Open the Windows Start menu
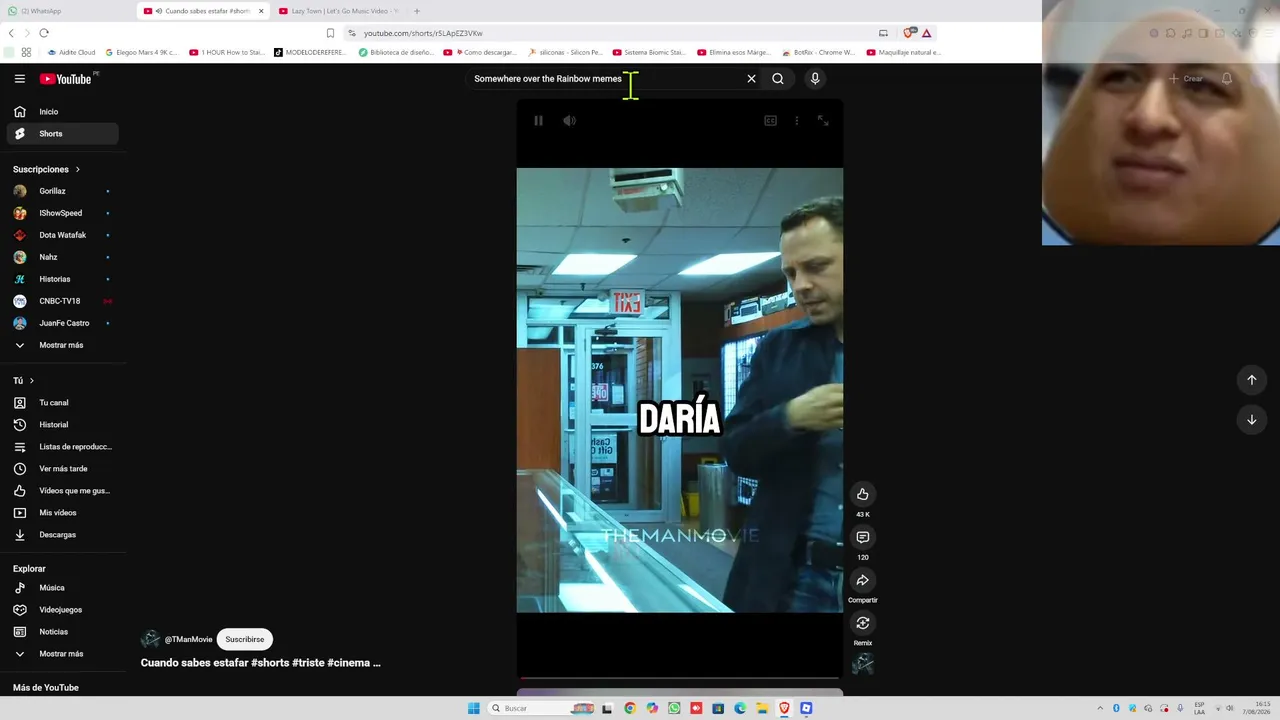This screenshot has height=720, width=1280. 474,708
